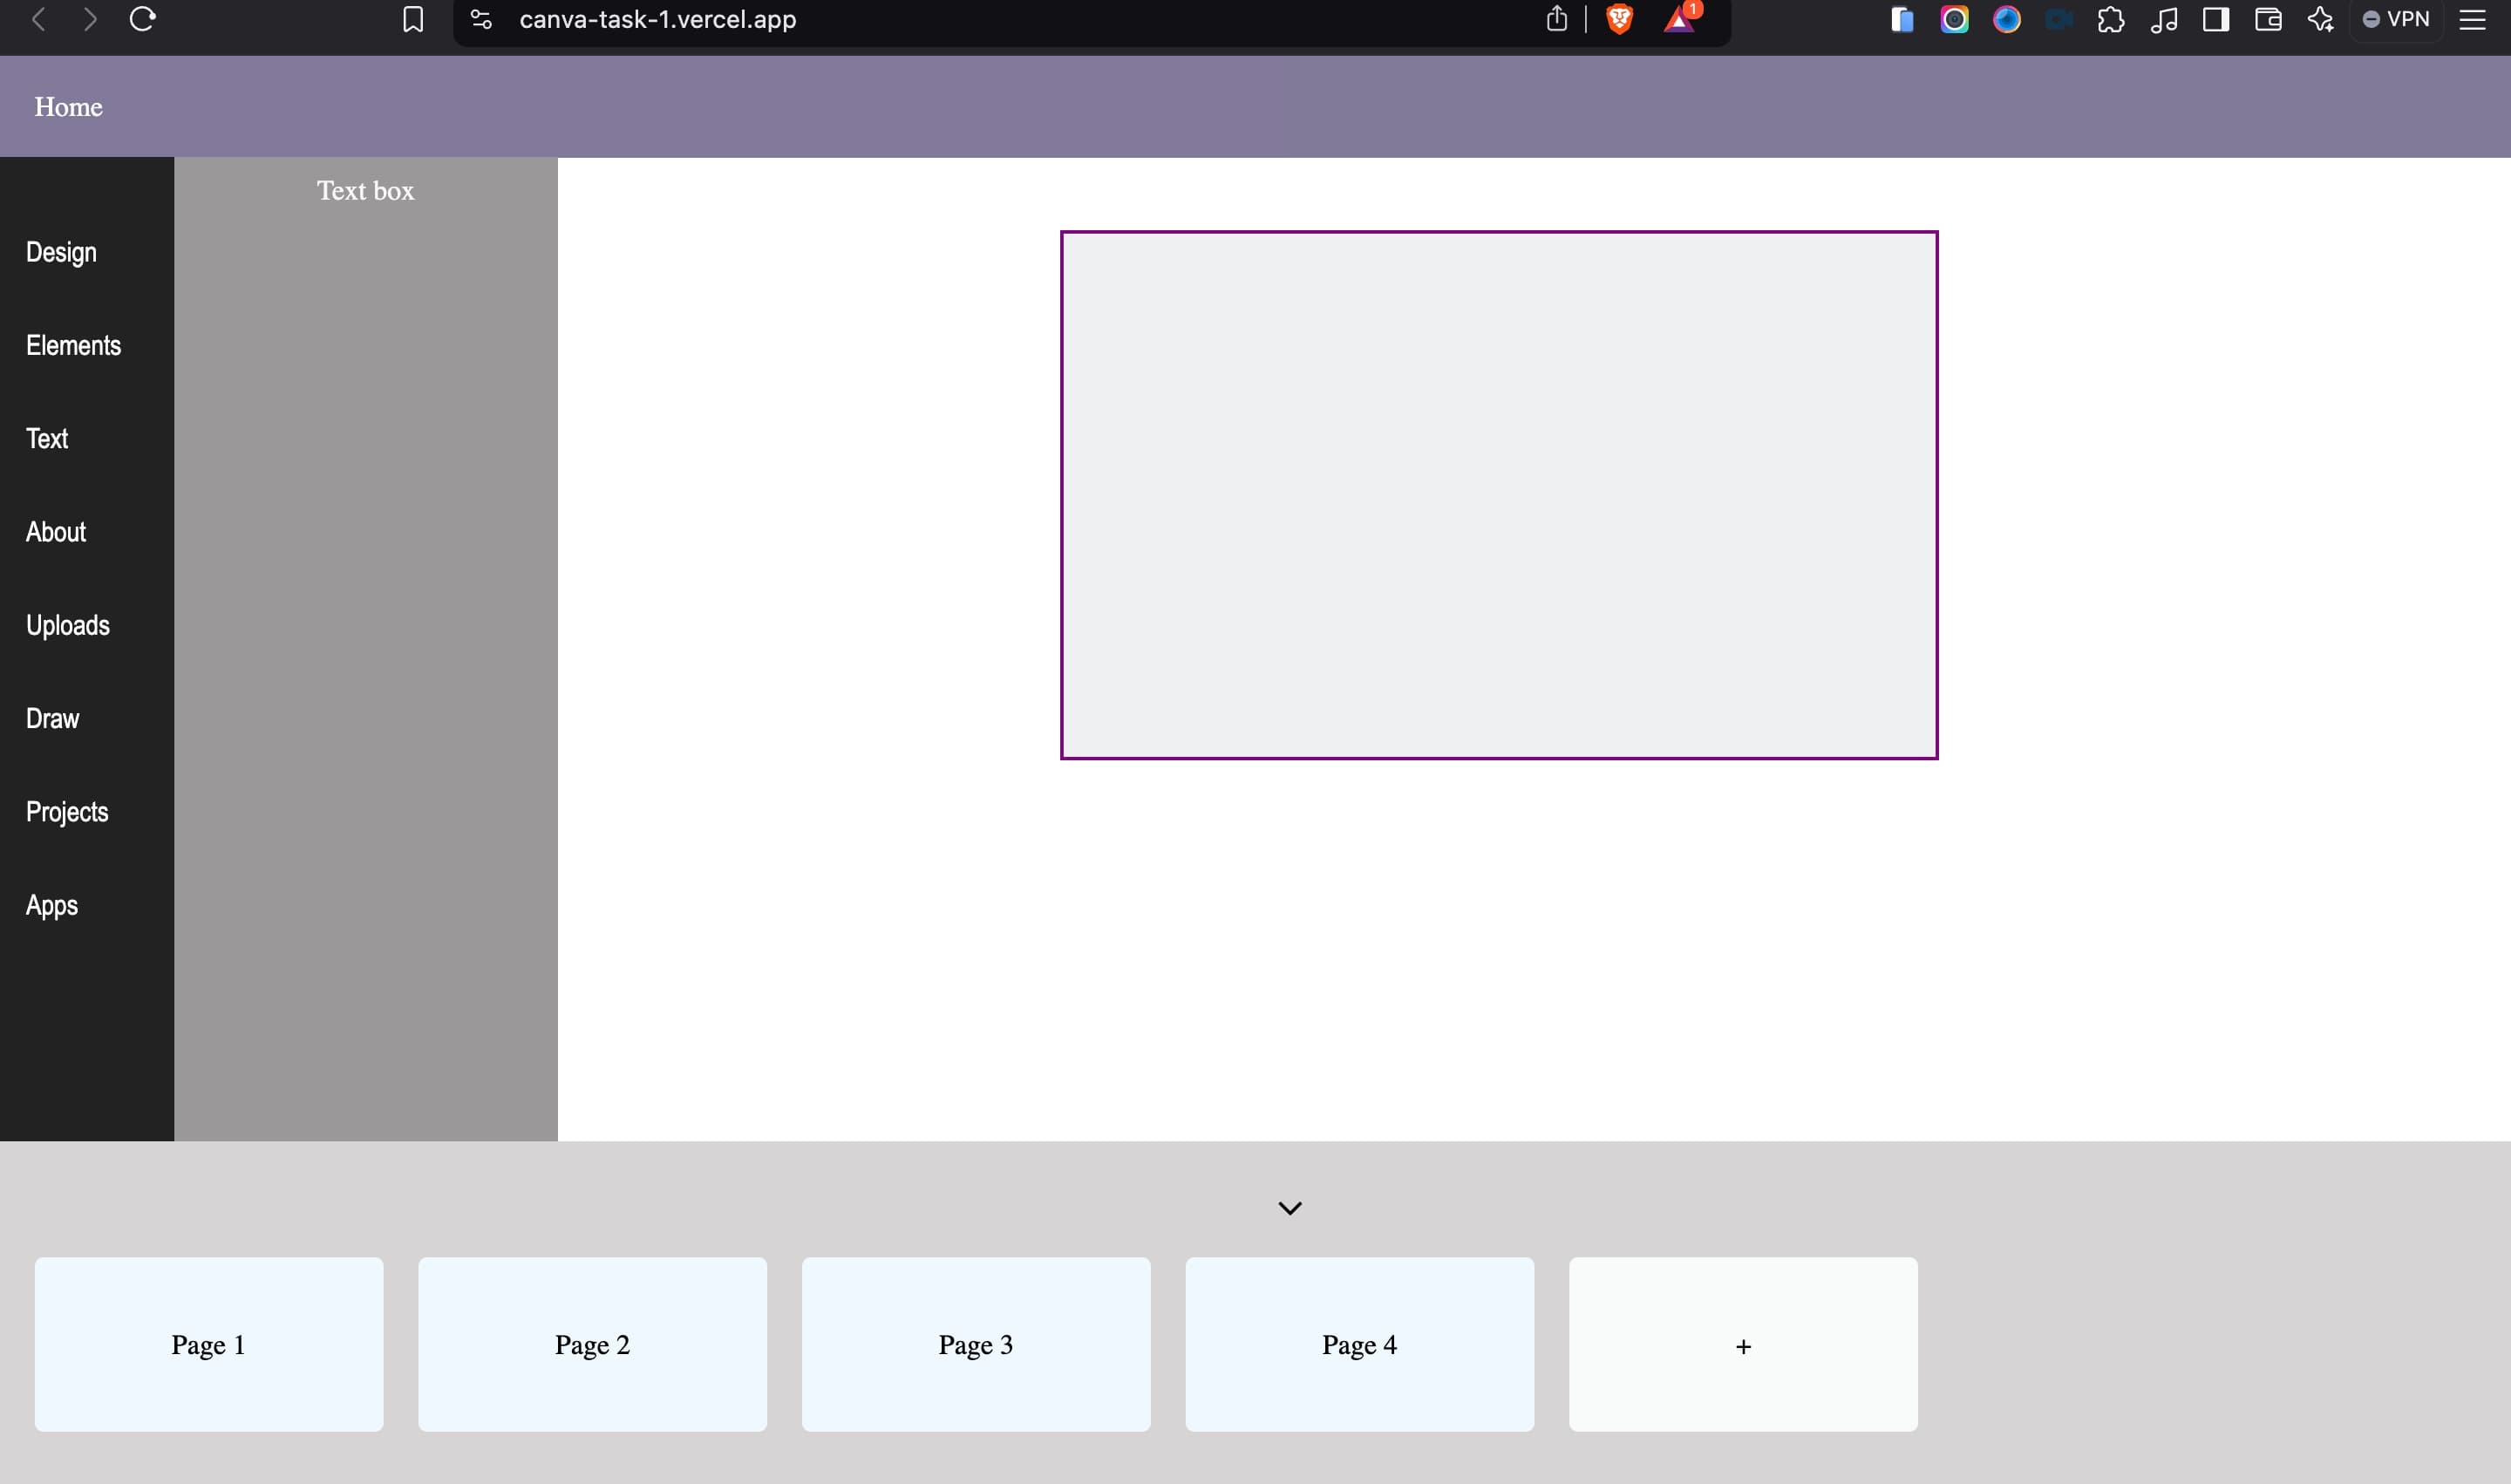Click the dark camera extension icon
Image resolution: width=2511 pixels, height=1484 pixels.
[x=2058, y=19]
